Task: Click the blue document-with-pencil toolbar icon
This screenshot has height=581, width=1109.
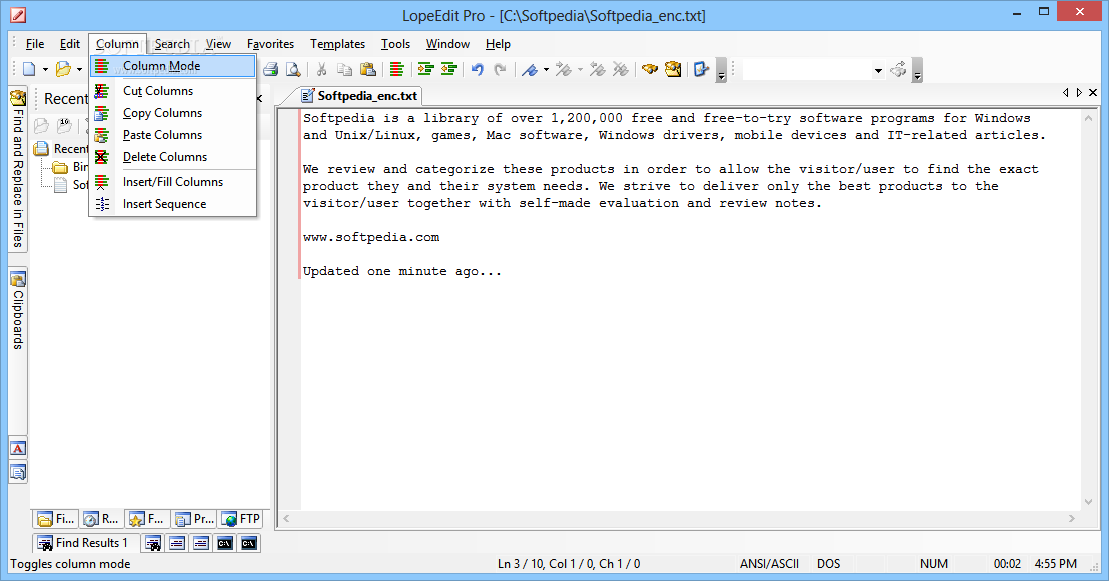Action: (x=701, y=69)
